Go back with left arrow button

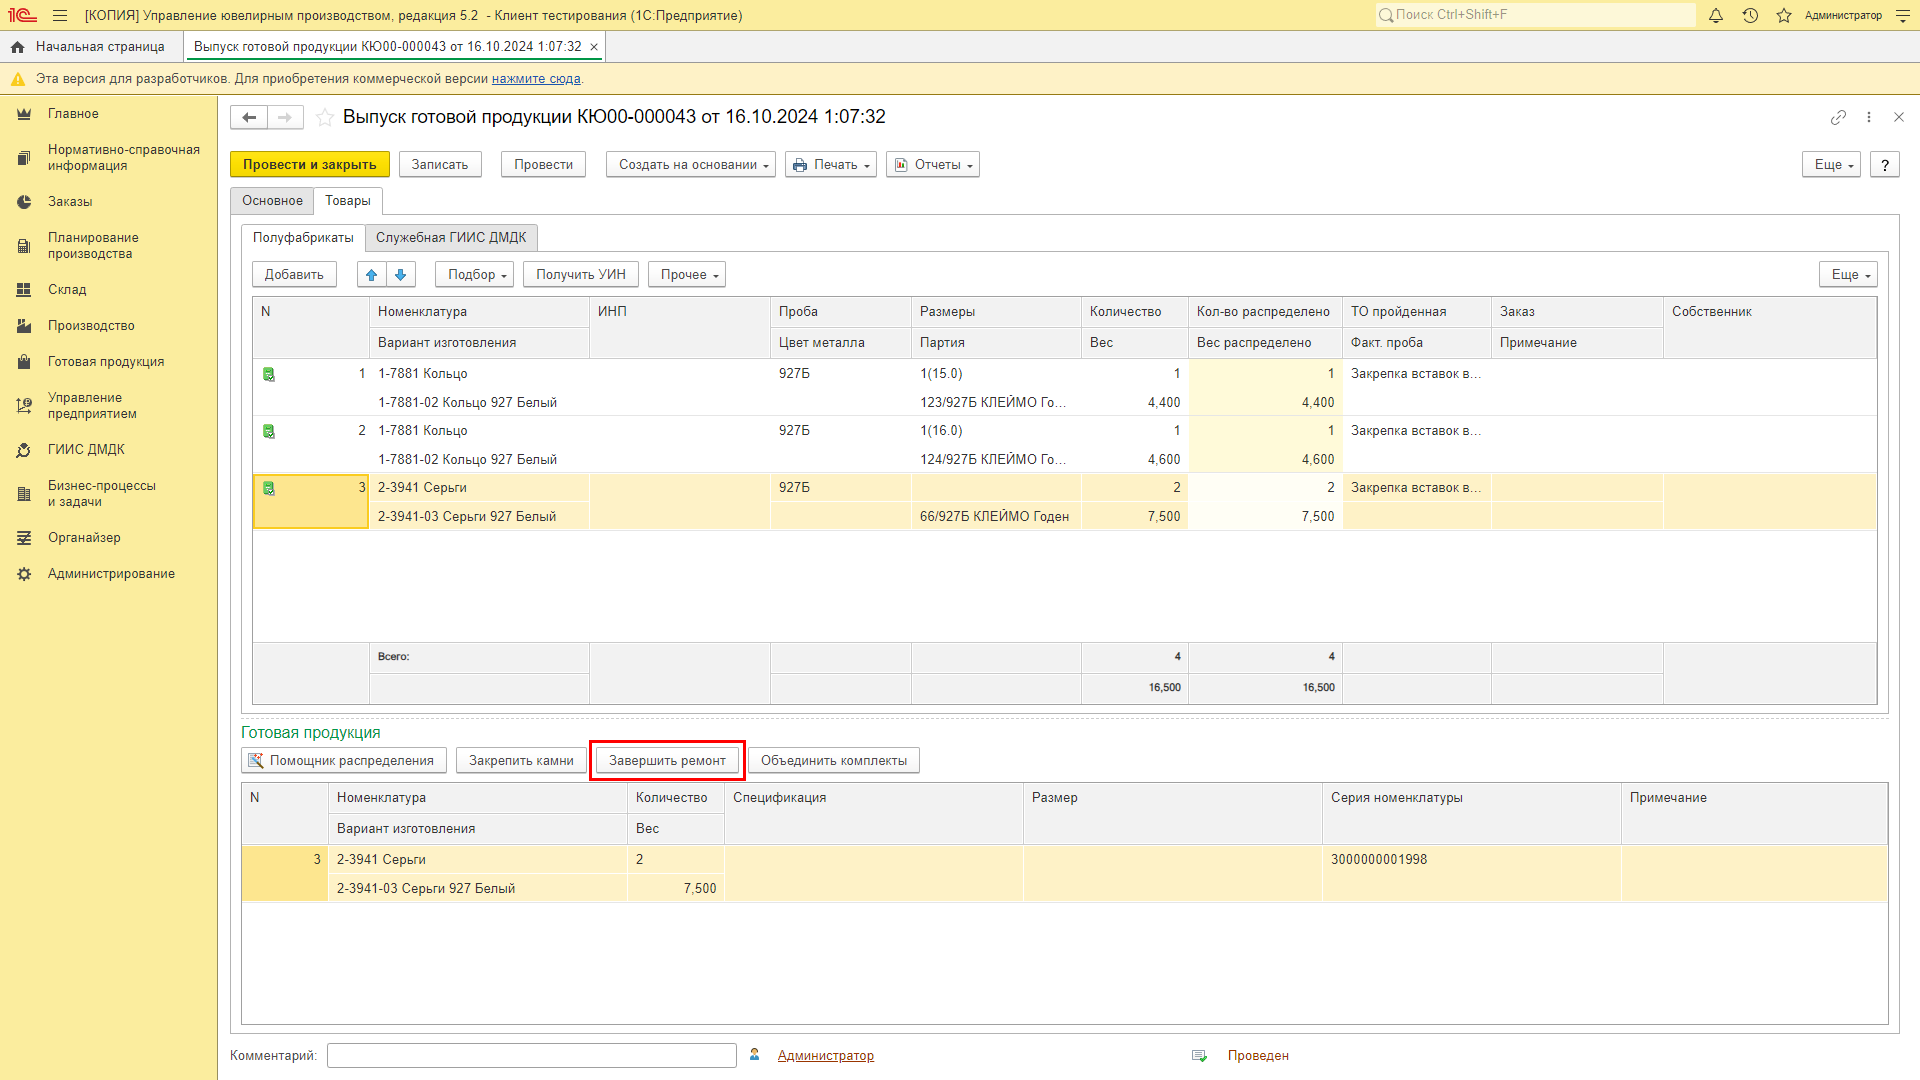tap(249, 117)
